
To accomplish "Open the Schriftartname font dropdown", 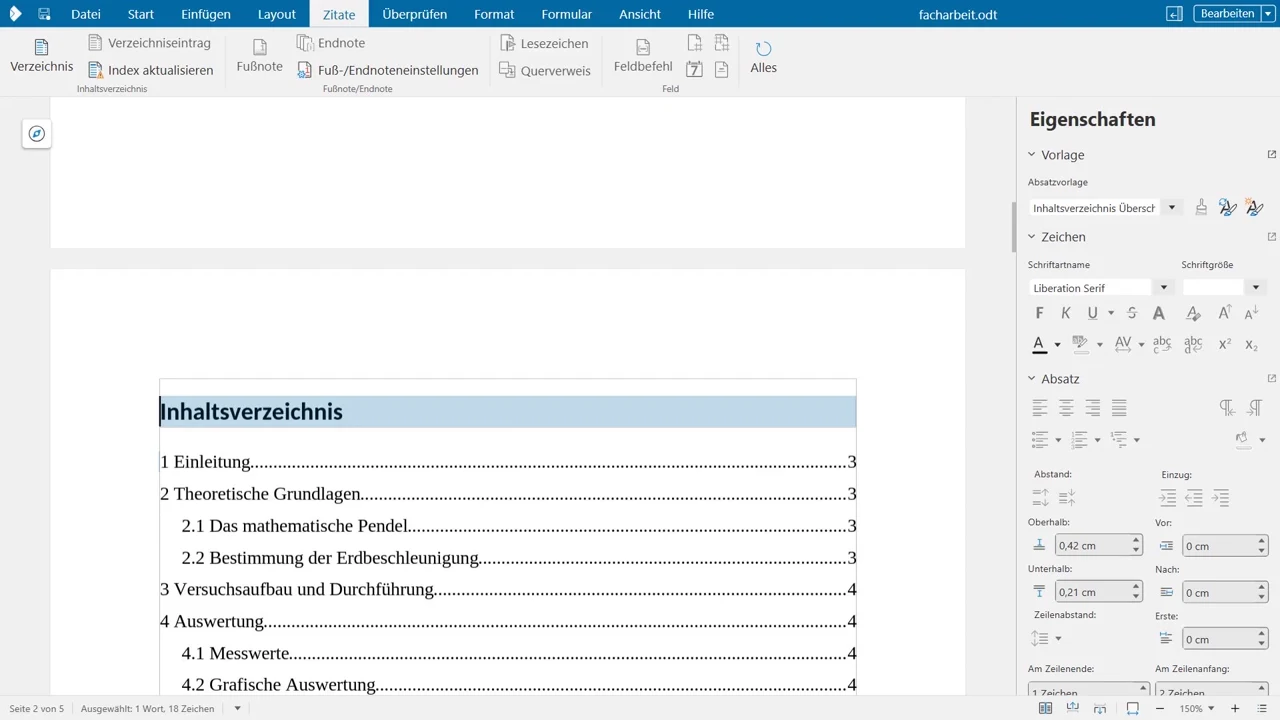I will 1163,288.
